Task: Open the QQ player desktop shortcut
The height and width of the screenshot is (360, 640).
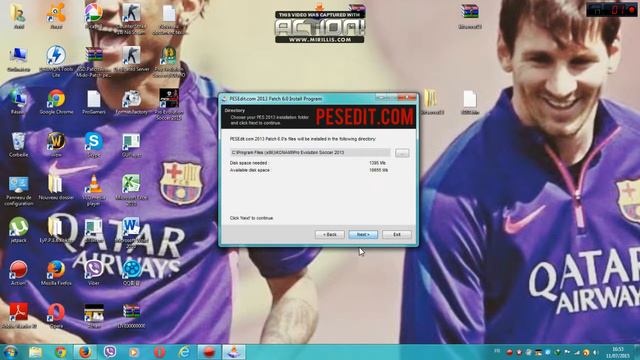Action: coord(131,273)
